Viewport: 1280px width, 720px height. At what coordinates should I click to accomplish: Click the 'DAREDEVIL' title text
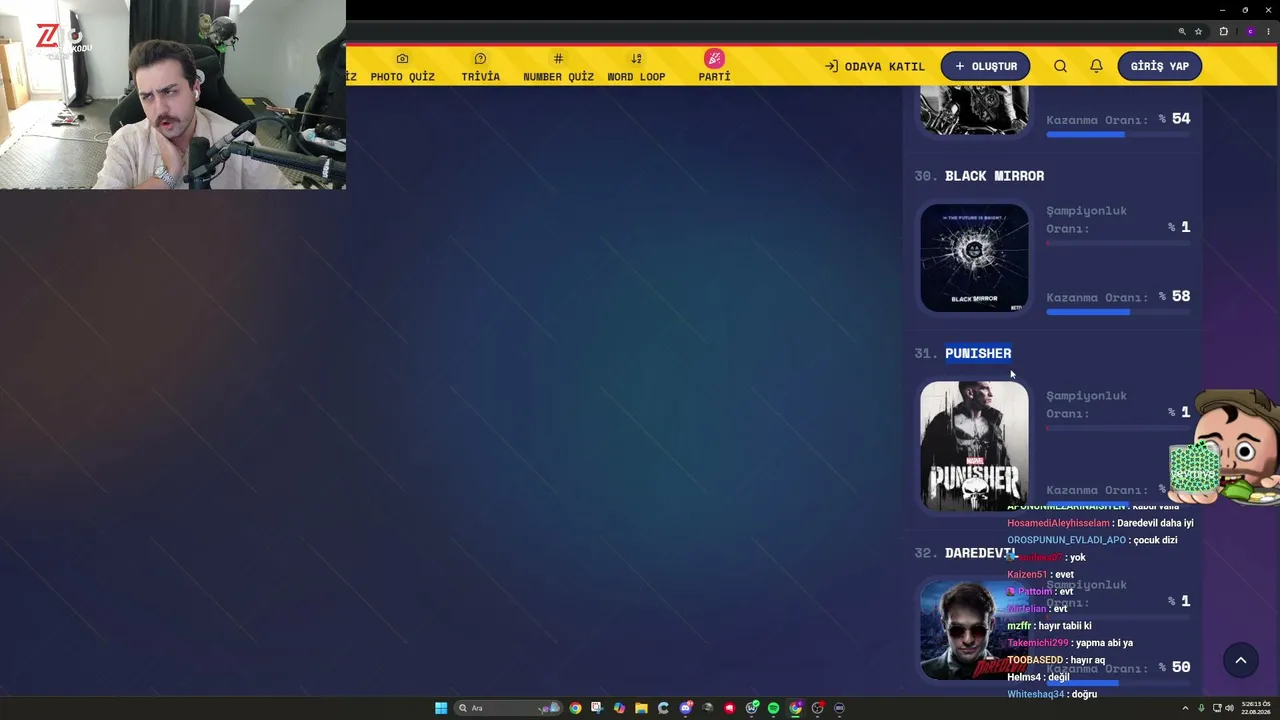pos(980,553)
